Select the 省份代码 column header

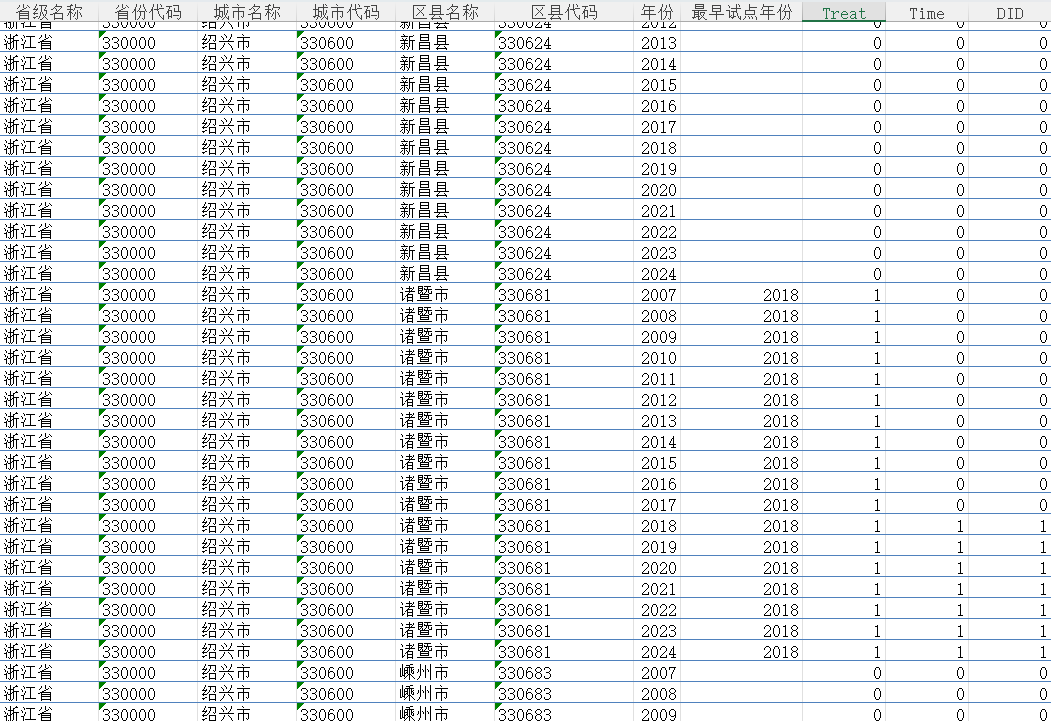point(148,12)
